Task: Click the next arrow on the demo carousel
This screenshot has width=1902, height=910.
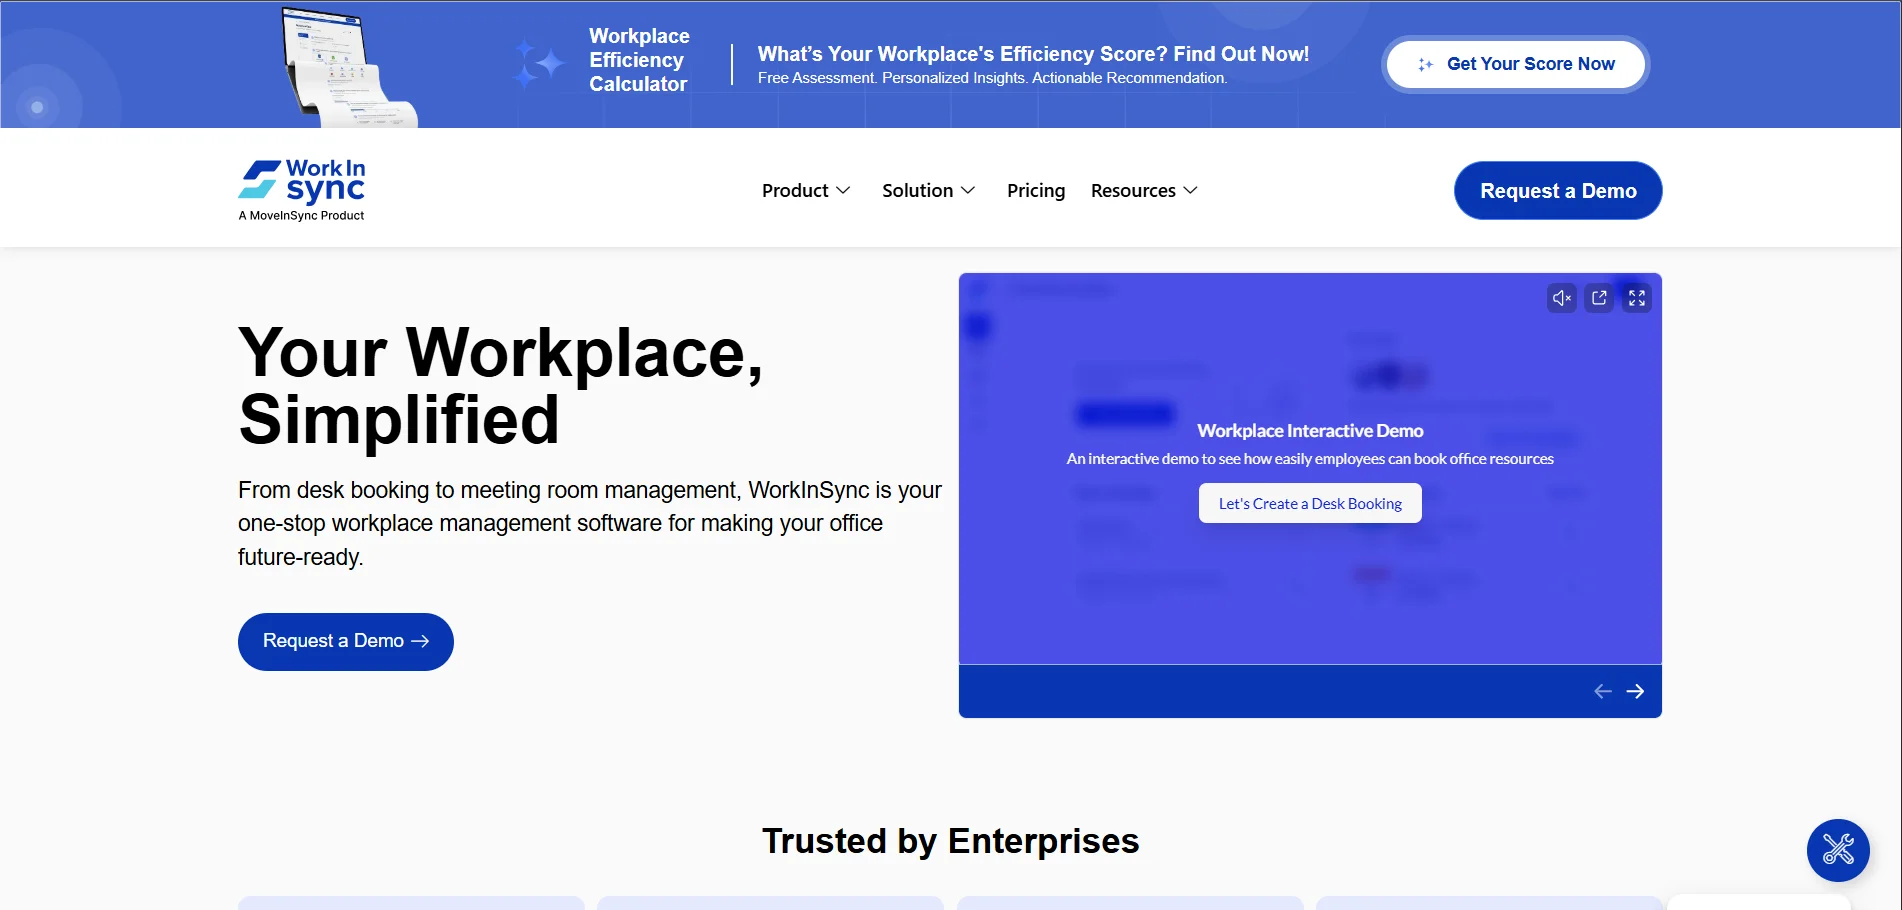Action: [x=1637, y=690]
